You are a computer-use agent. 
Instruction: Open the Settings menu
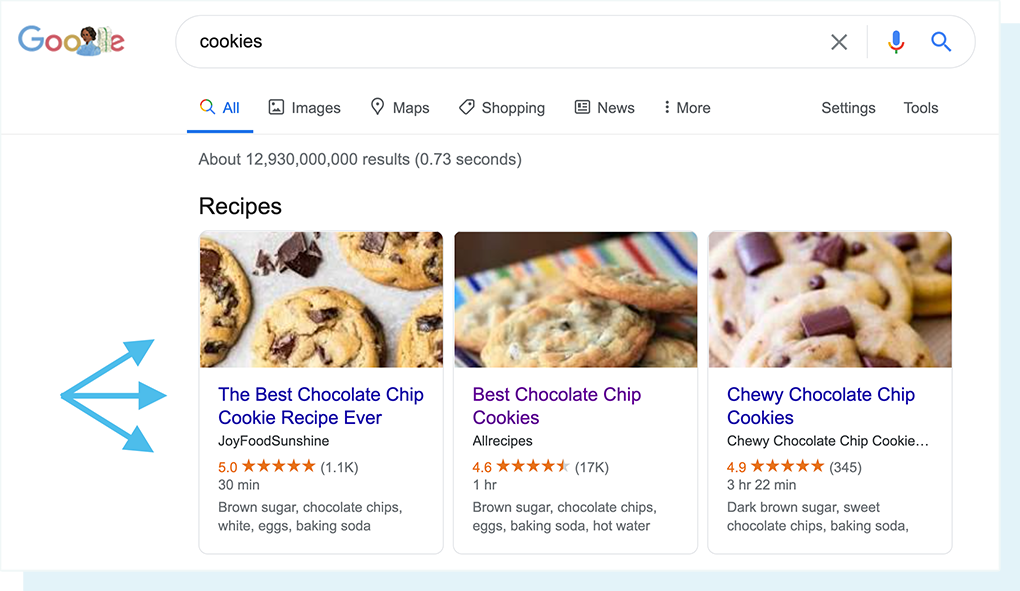tap(847, 107)
